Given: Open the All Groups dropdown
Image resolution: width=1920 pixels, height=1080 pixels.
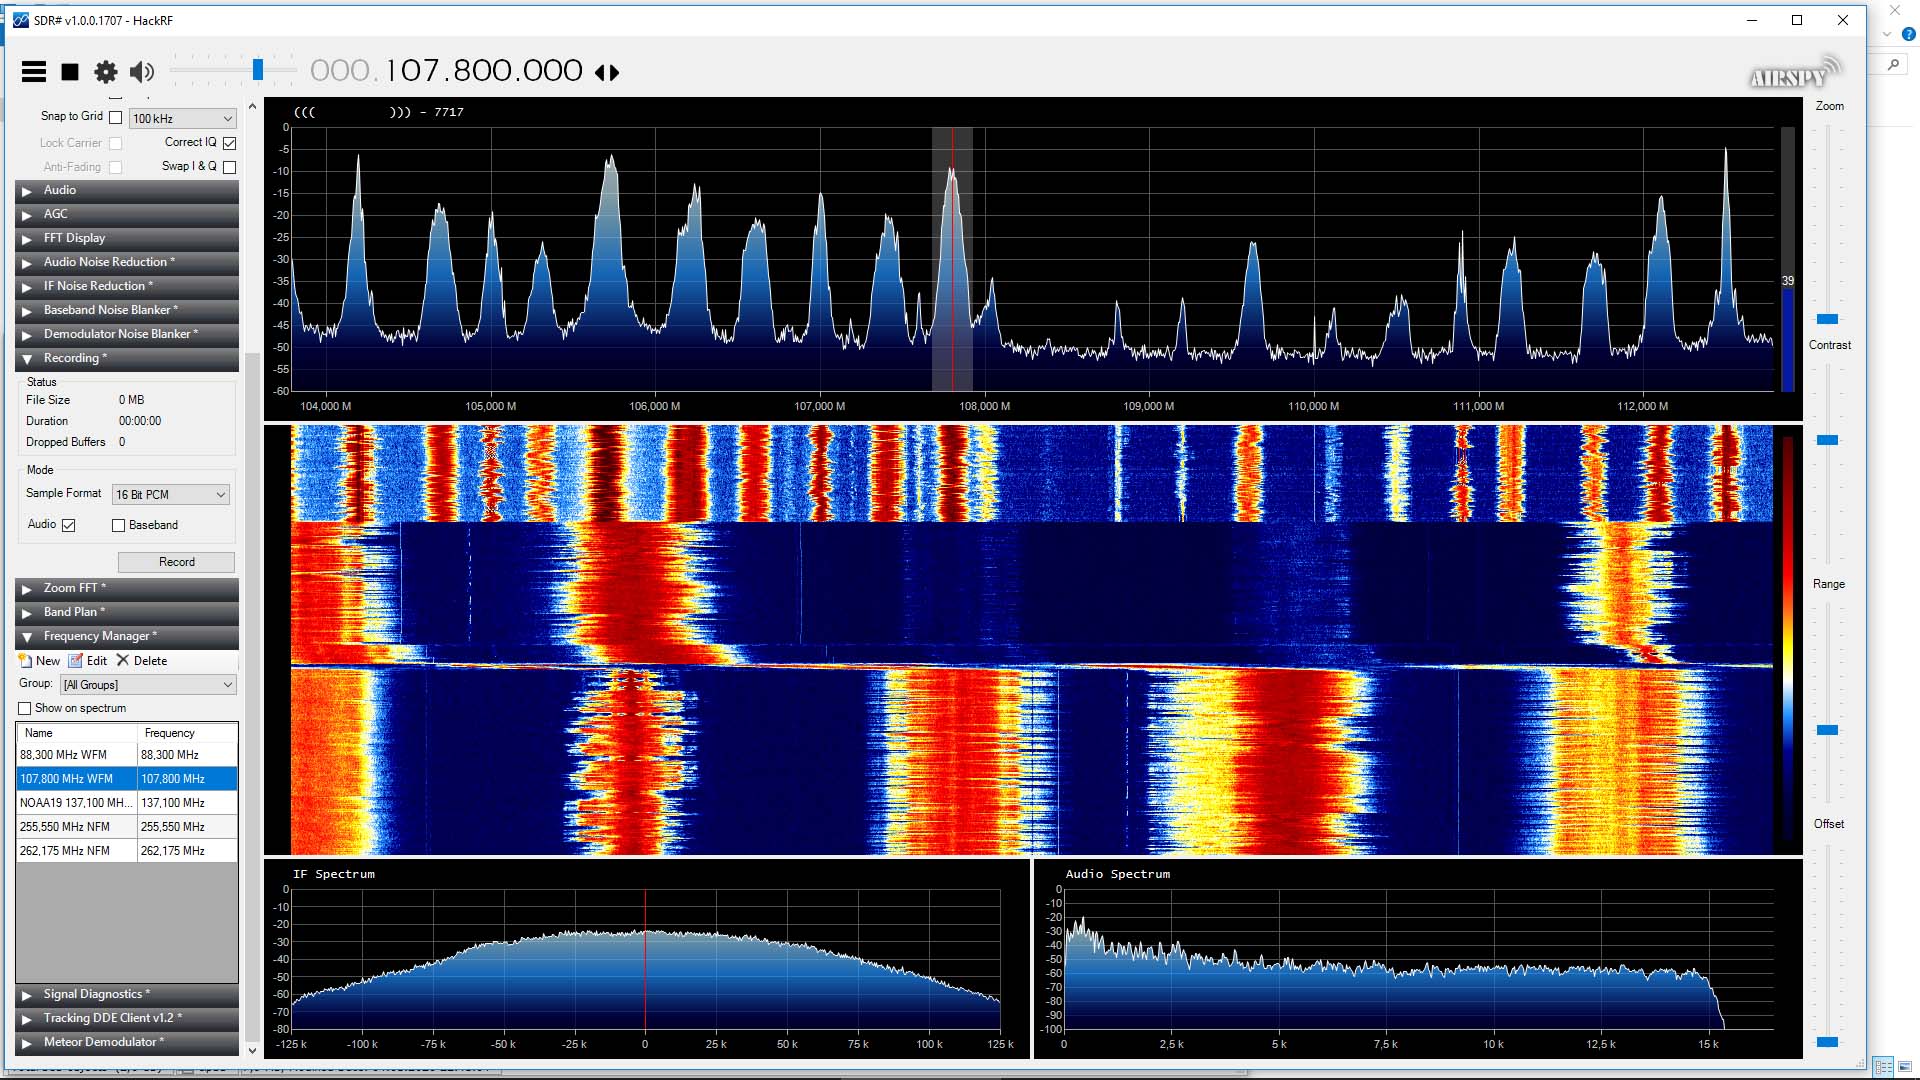Looking at the screenshot, I should click(148, 685).
